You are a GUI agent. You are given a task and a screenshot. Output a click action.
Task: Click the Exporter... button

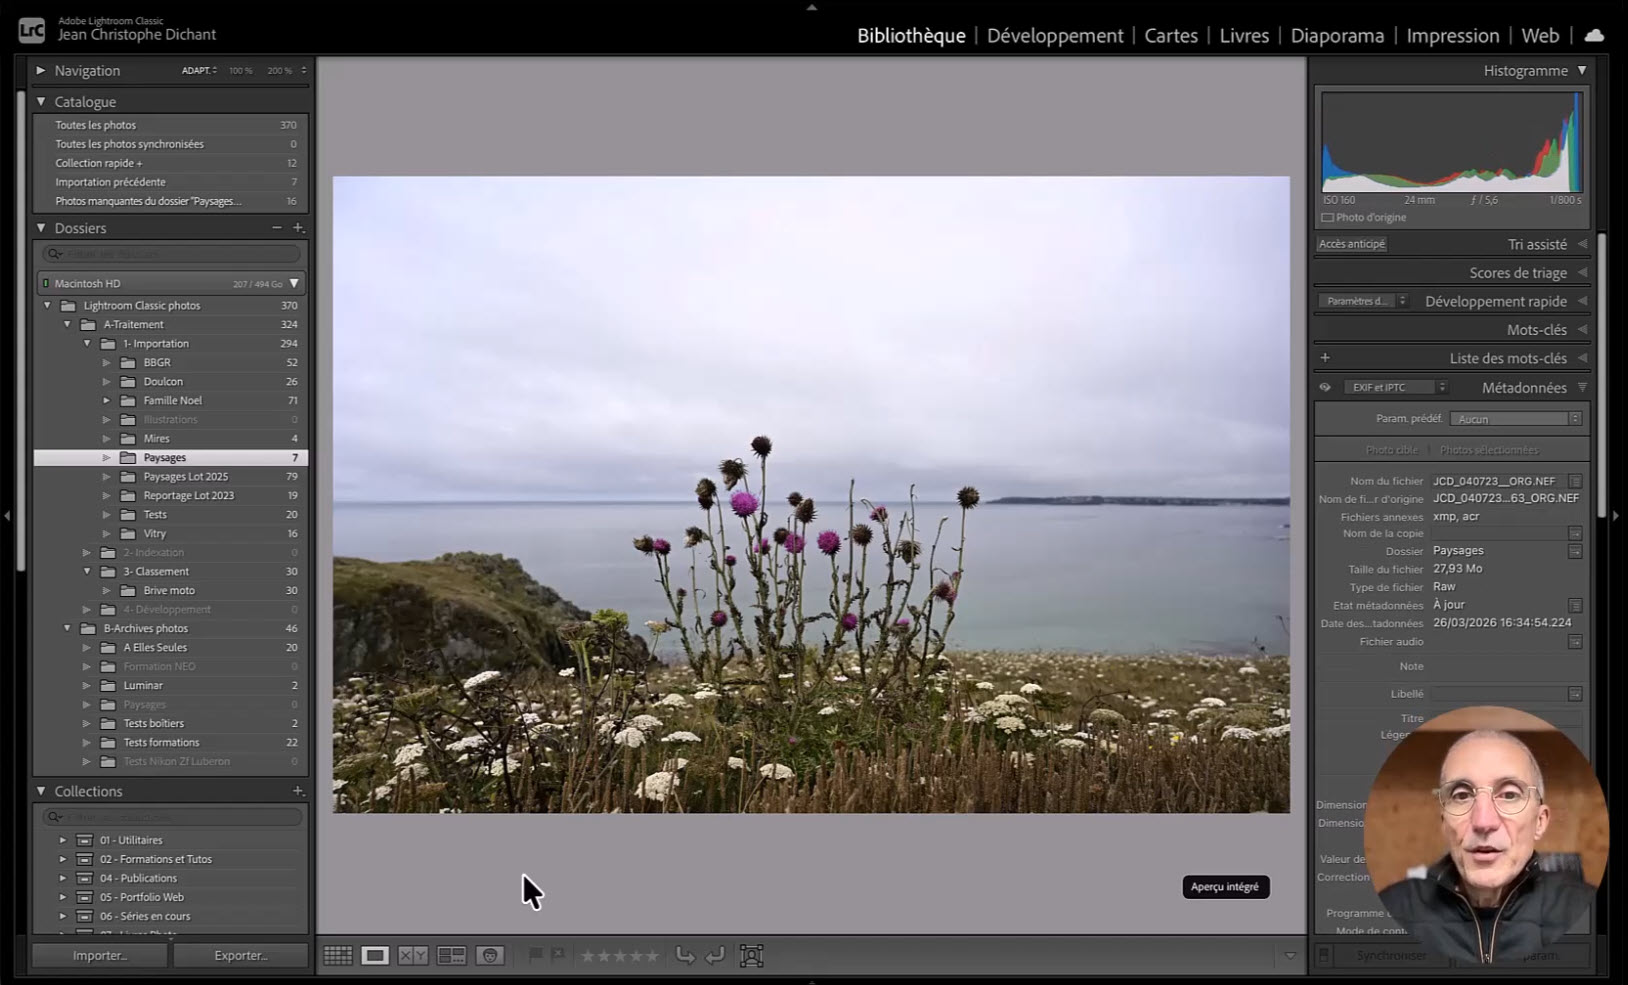point(241,956)
